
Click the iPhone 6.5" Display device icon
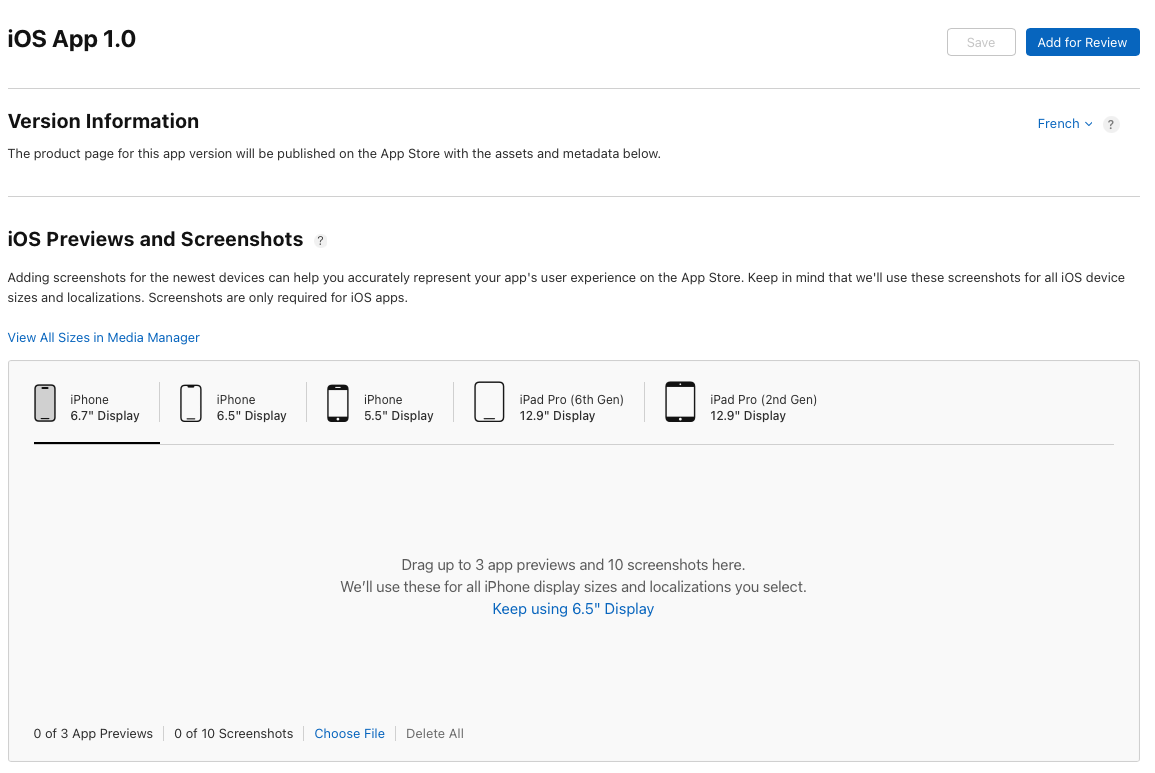point(191,401)
